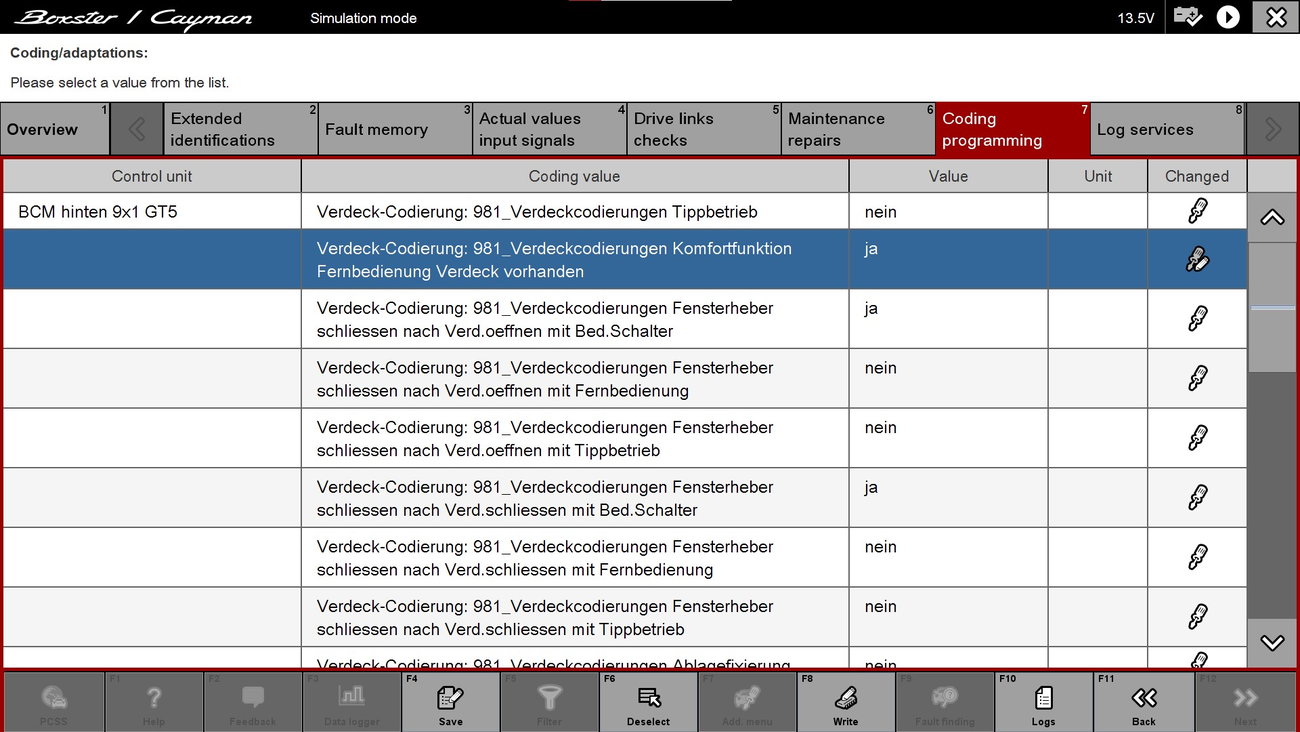Open the Logs function

click(1043, 702)
